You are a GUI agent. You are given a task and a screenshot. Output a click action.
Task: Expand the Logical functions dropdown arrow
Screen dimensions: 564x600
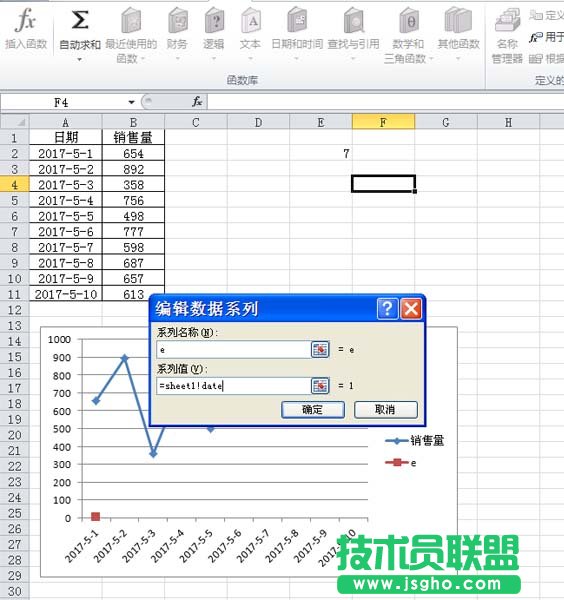pyautogui.click(x=214, y=59)
